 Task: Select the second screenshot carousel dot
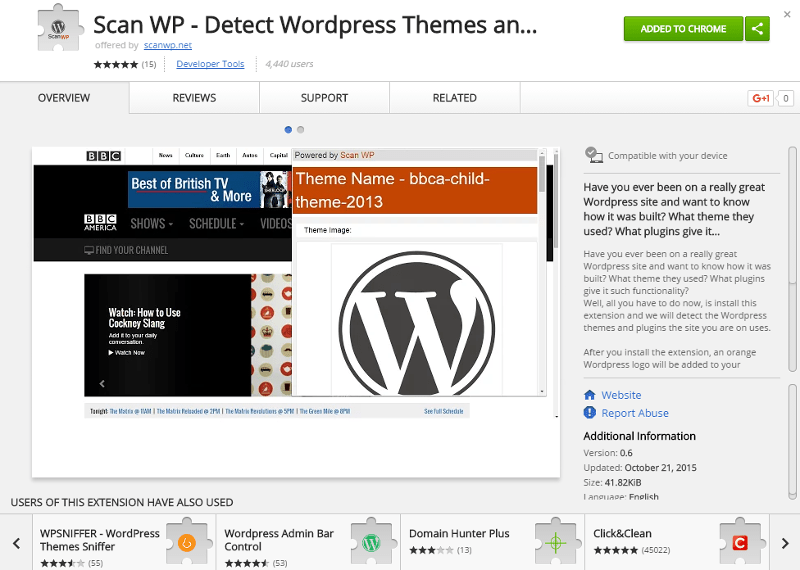click(x=301, y=130)
